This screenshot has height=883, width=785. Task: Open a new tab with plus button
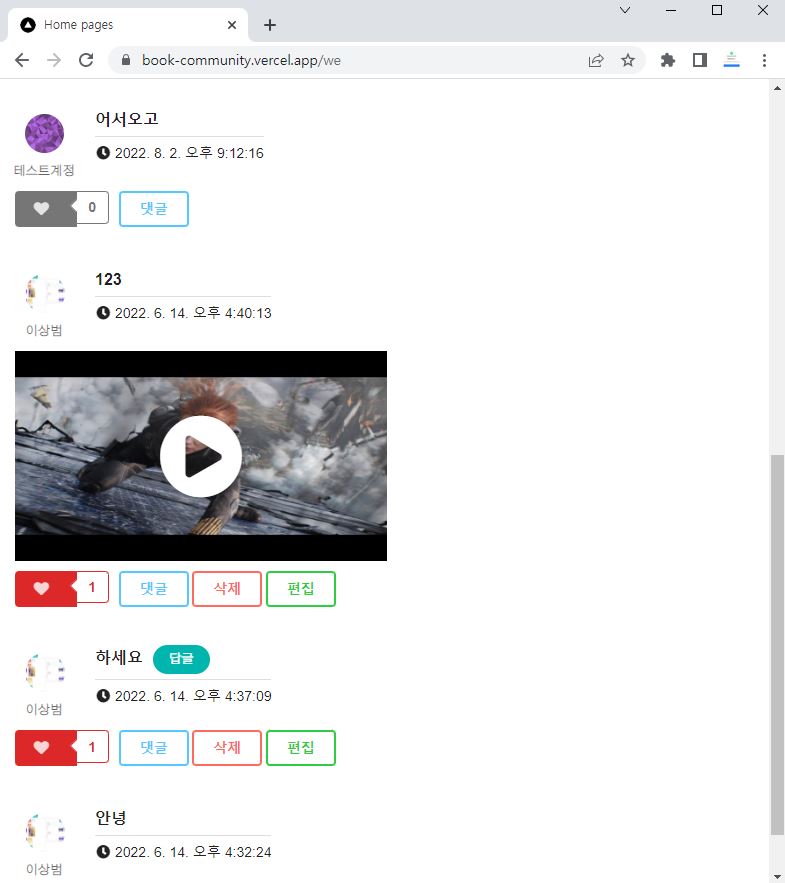tap(269, 25)
